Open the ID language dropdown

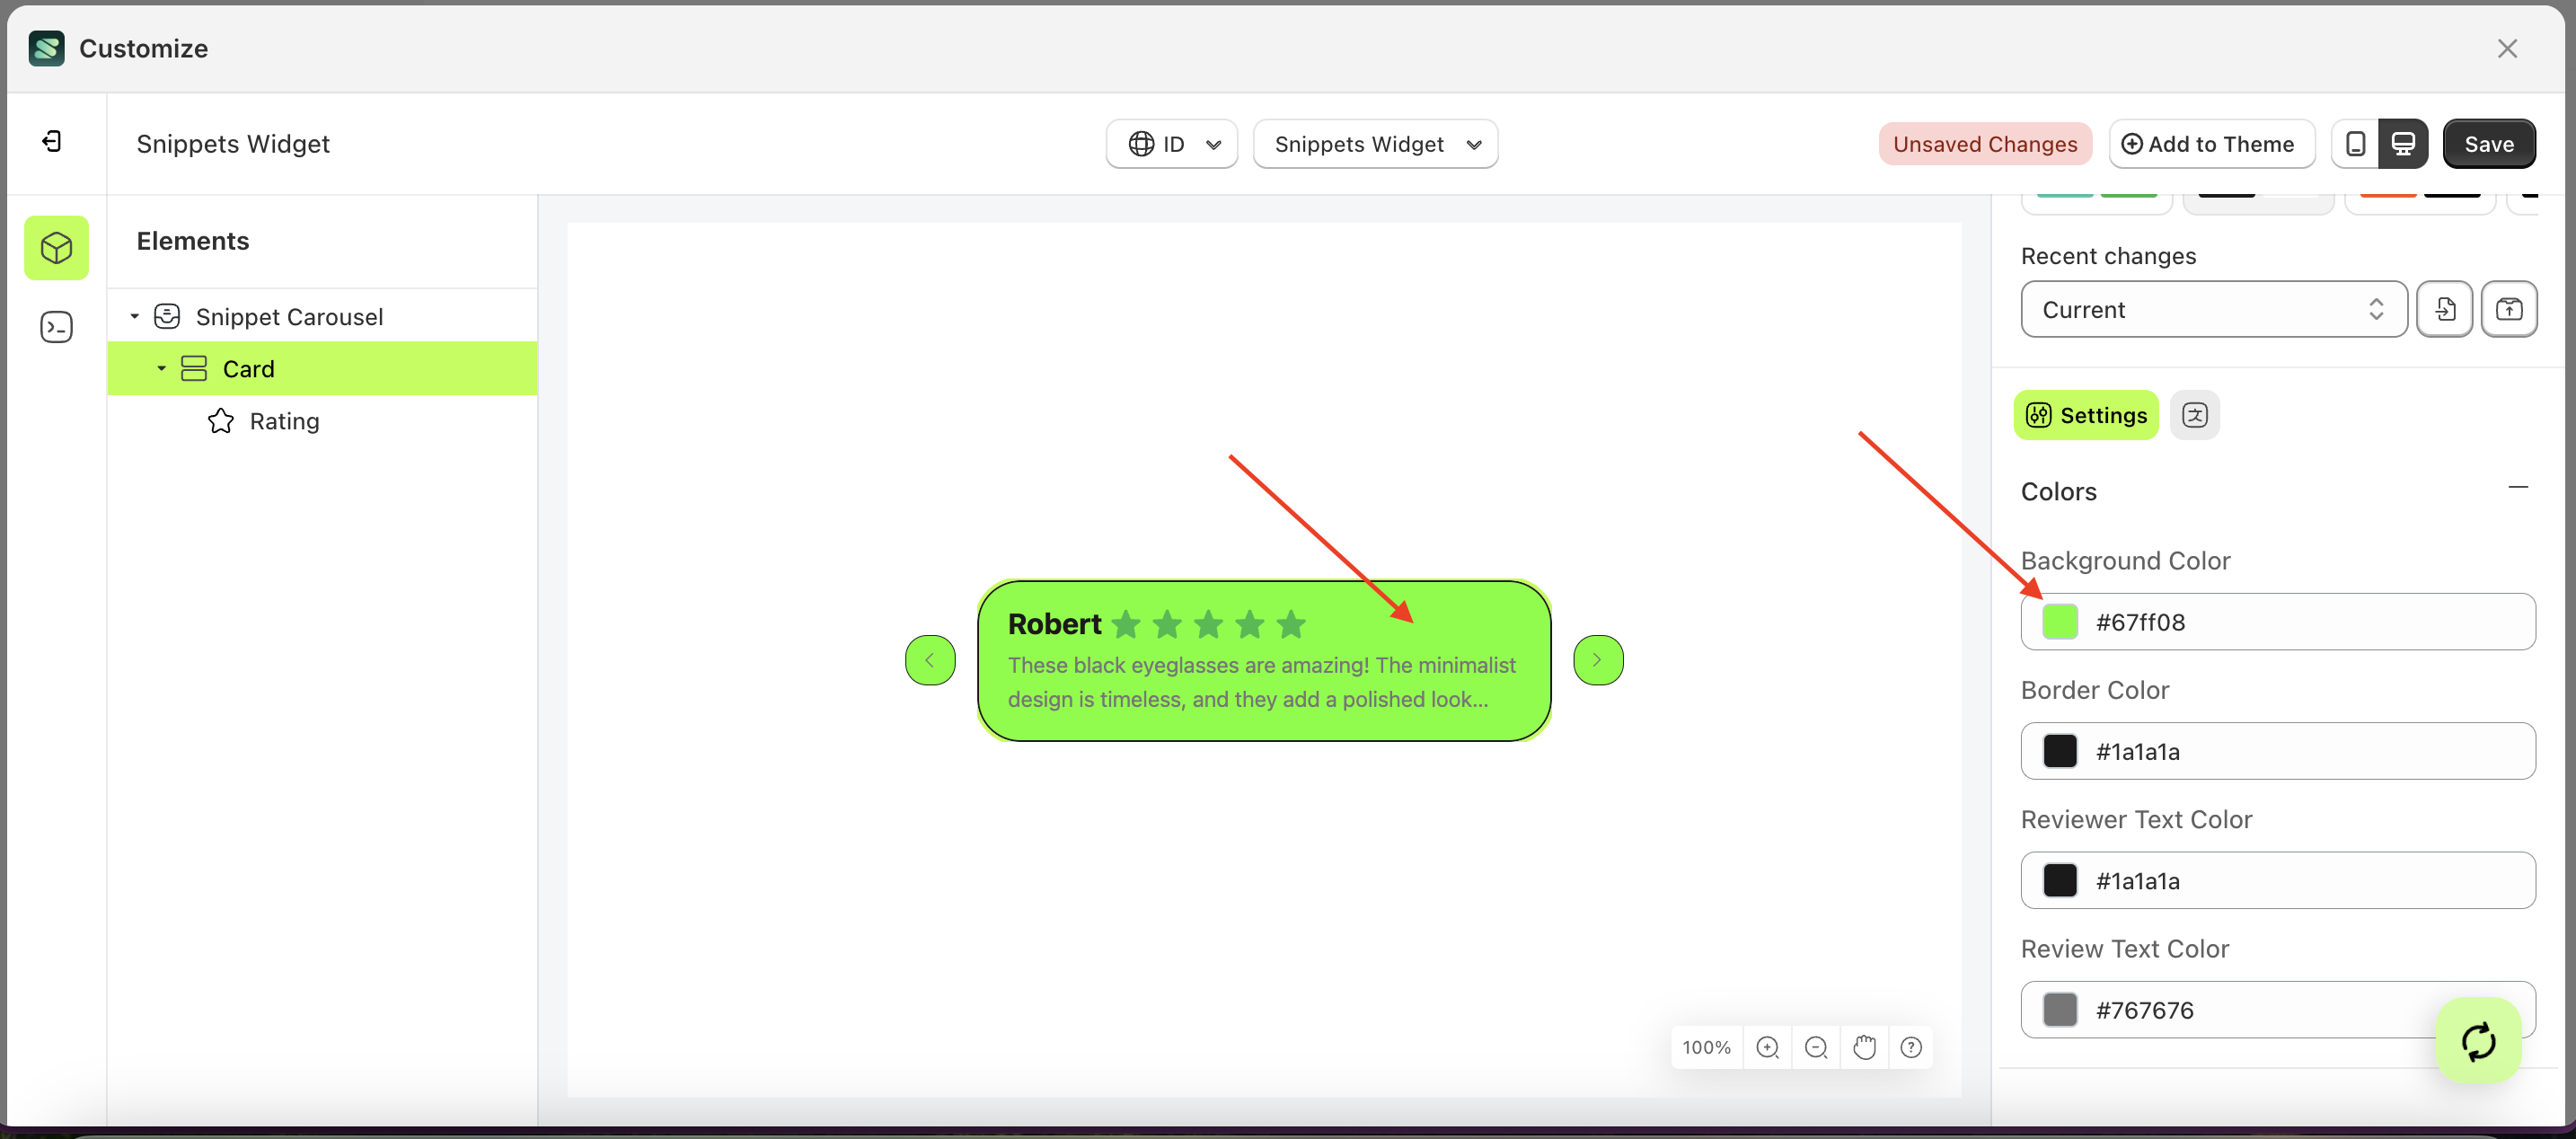click(1171, 143)
